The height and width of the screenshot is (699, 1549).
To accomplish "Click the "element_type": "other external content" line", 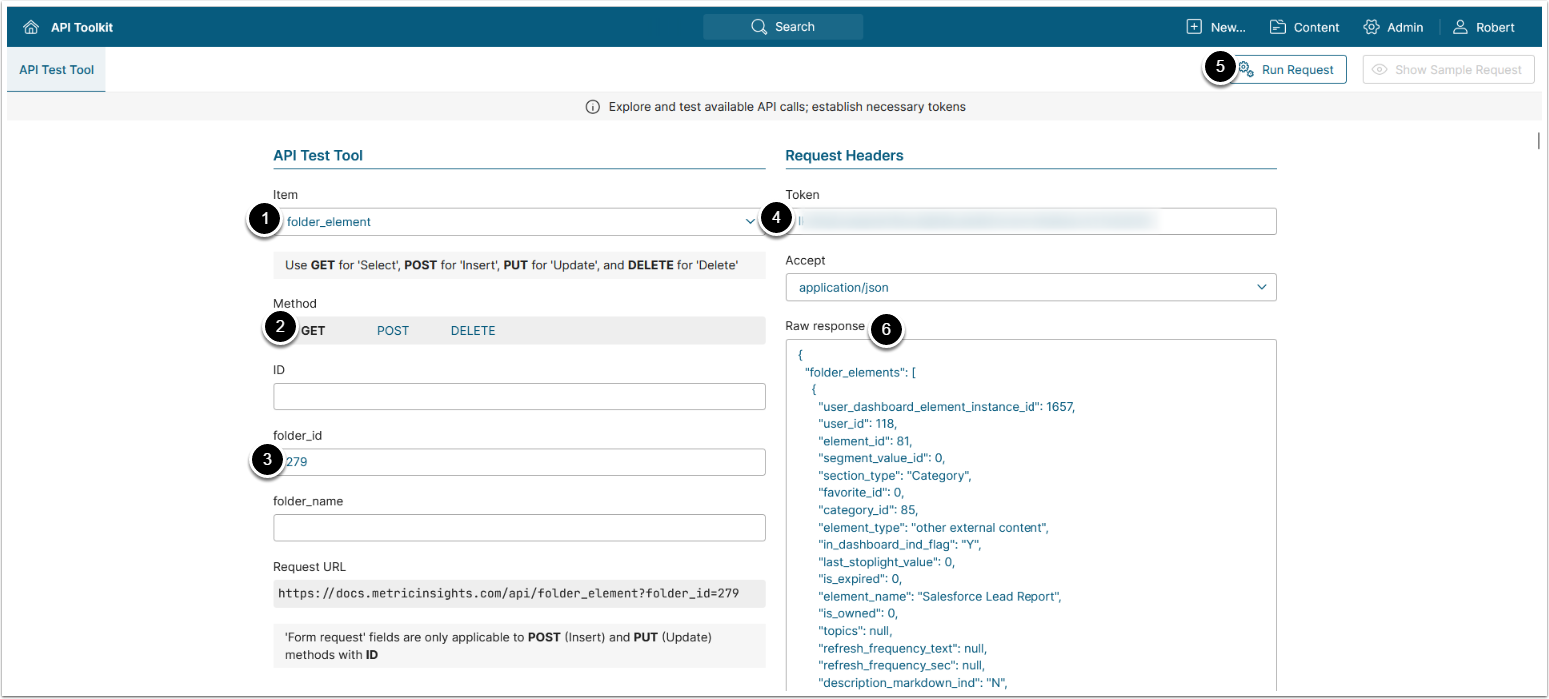I will point(933,527).
